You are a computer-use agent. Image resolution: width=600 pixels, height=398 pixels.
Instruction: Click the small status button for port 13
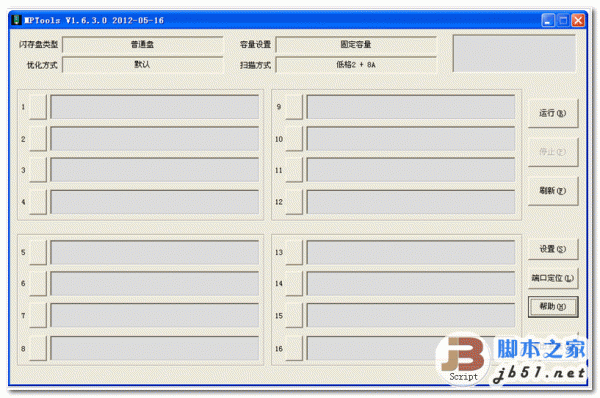(x=294, y=252)
